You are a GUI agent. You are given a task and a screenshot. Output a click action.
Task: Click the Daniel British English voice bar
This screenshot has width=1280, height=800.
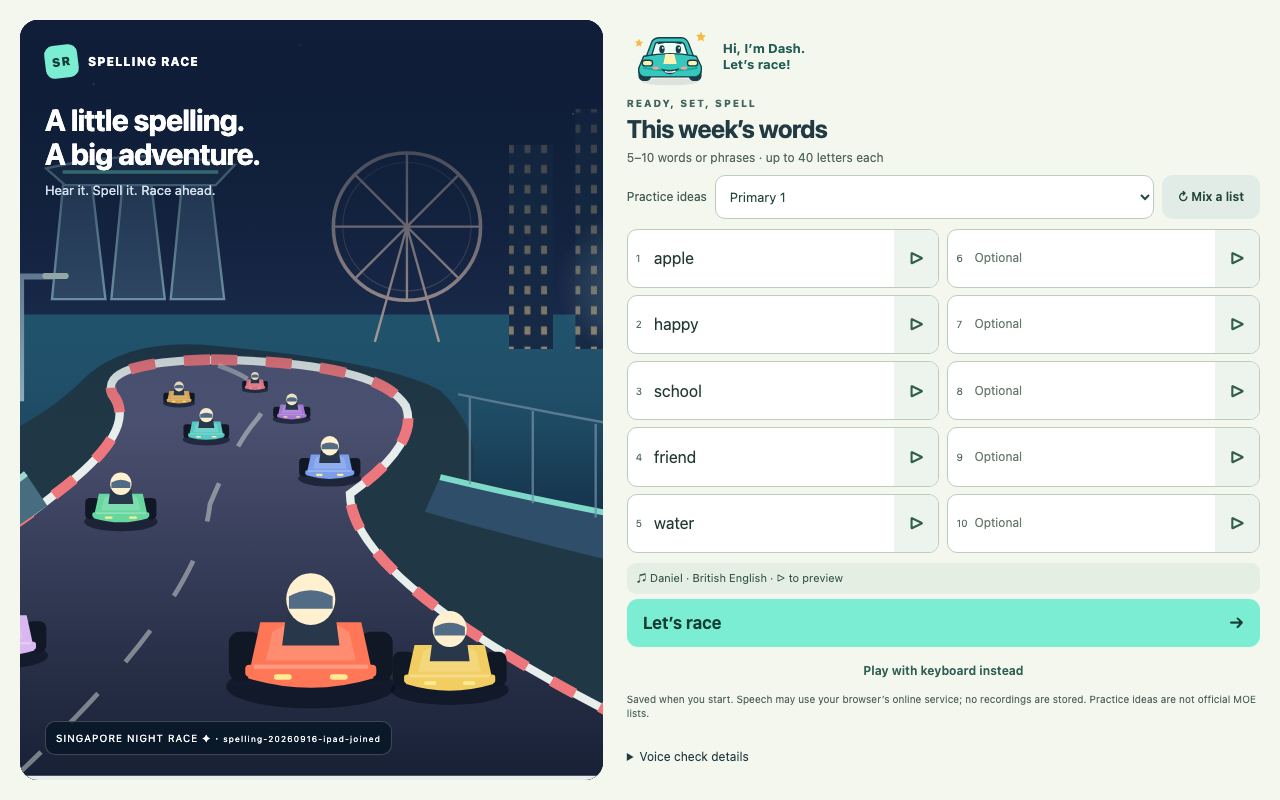pyautogui.click(x=943, y=578)
